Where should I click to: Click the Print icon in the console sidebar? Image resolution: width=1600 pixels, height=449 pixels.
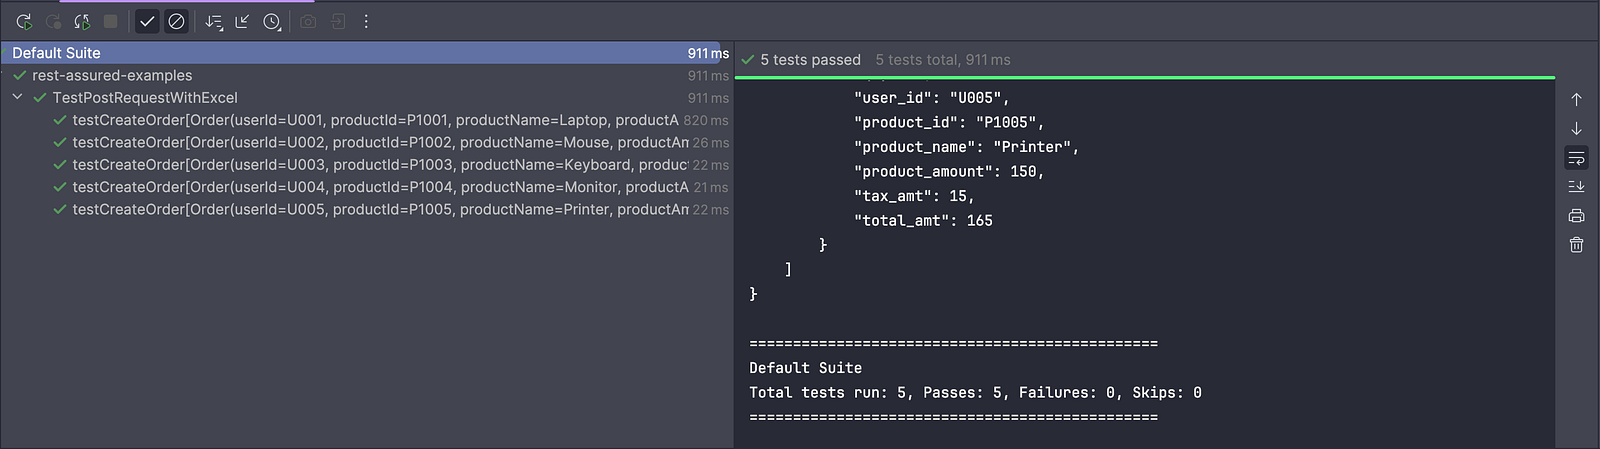coord(1576,216)
